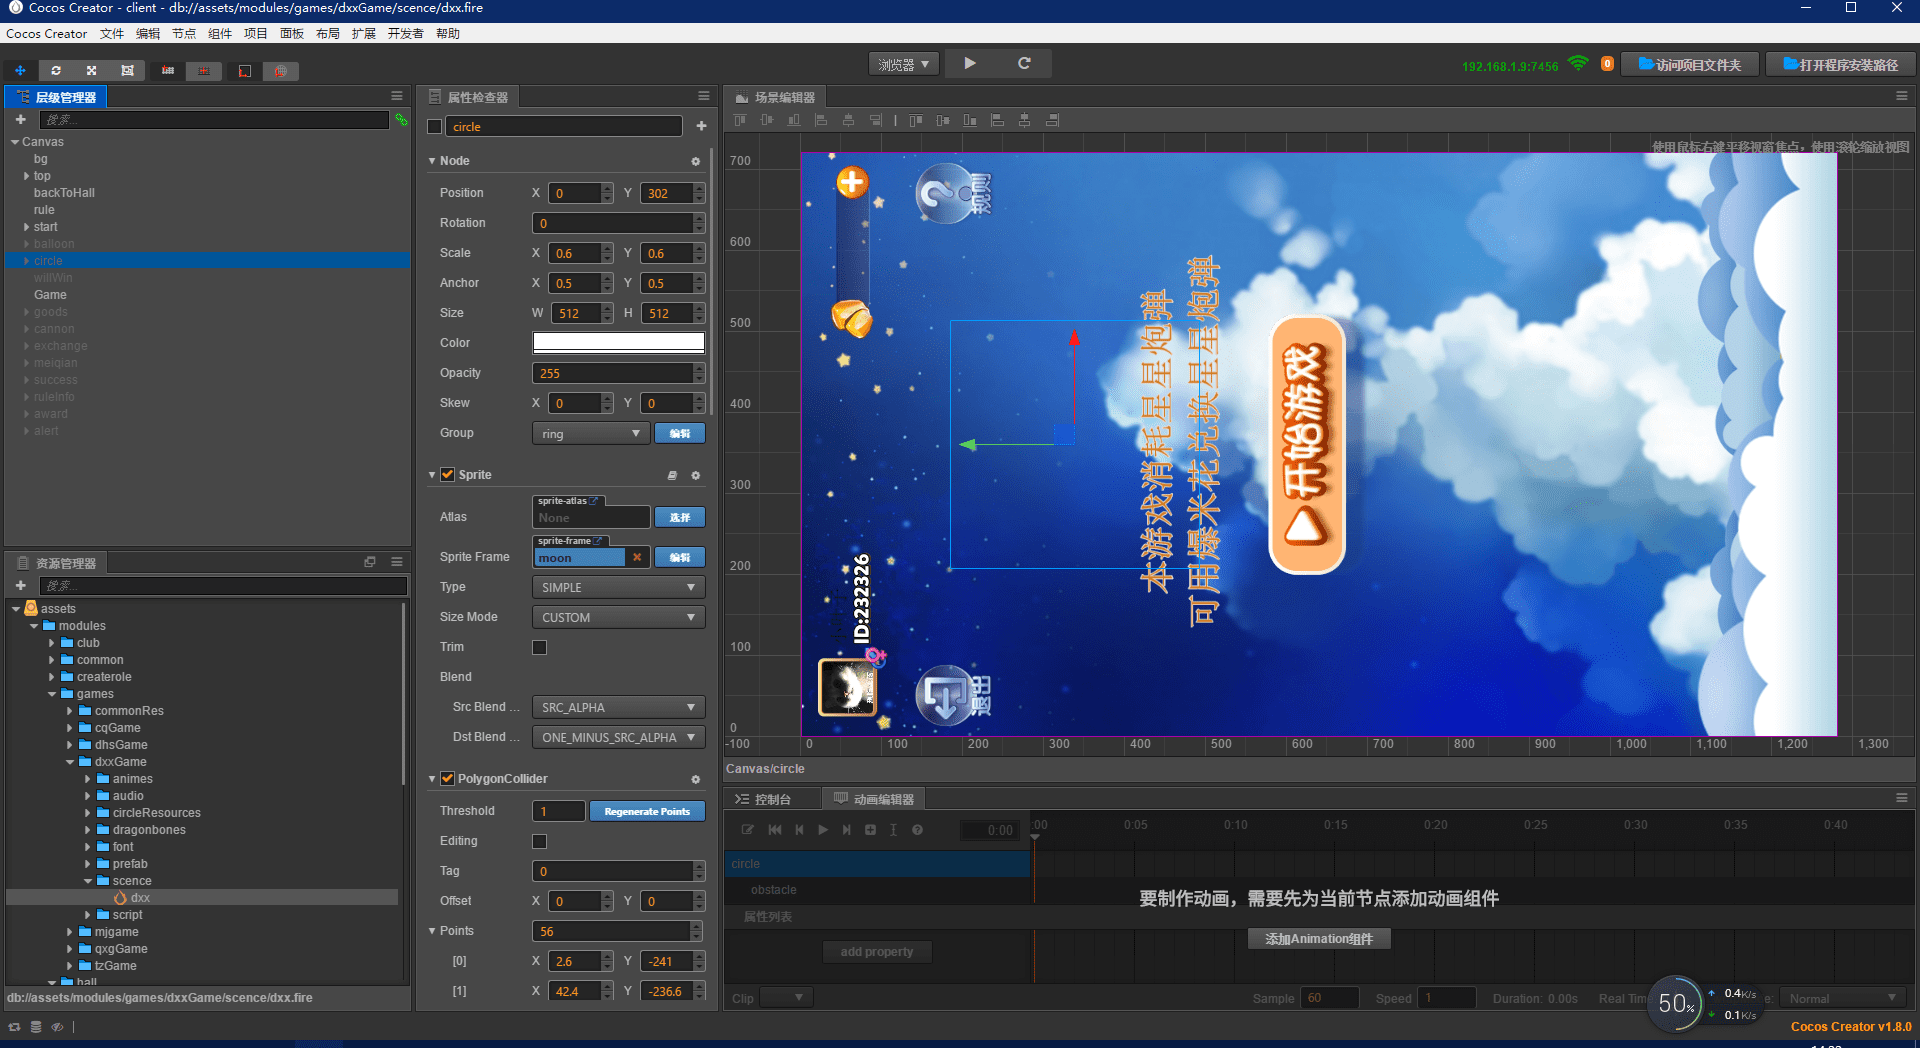This screenshot has height=1048, width=1920.
Task: Click the Position Y input field
Action: (667, 193)
